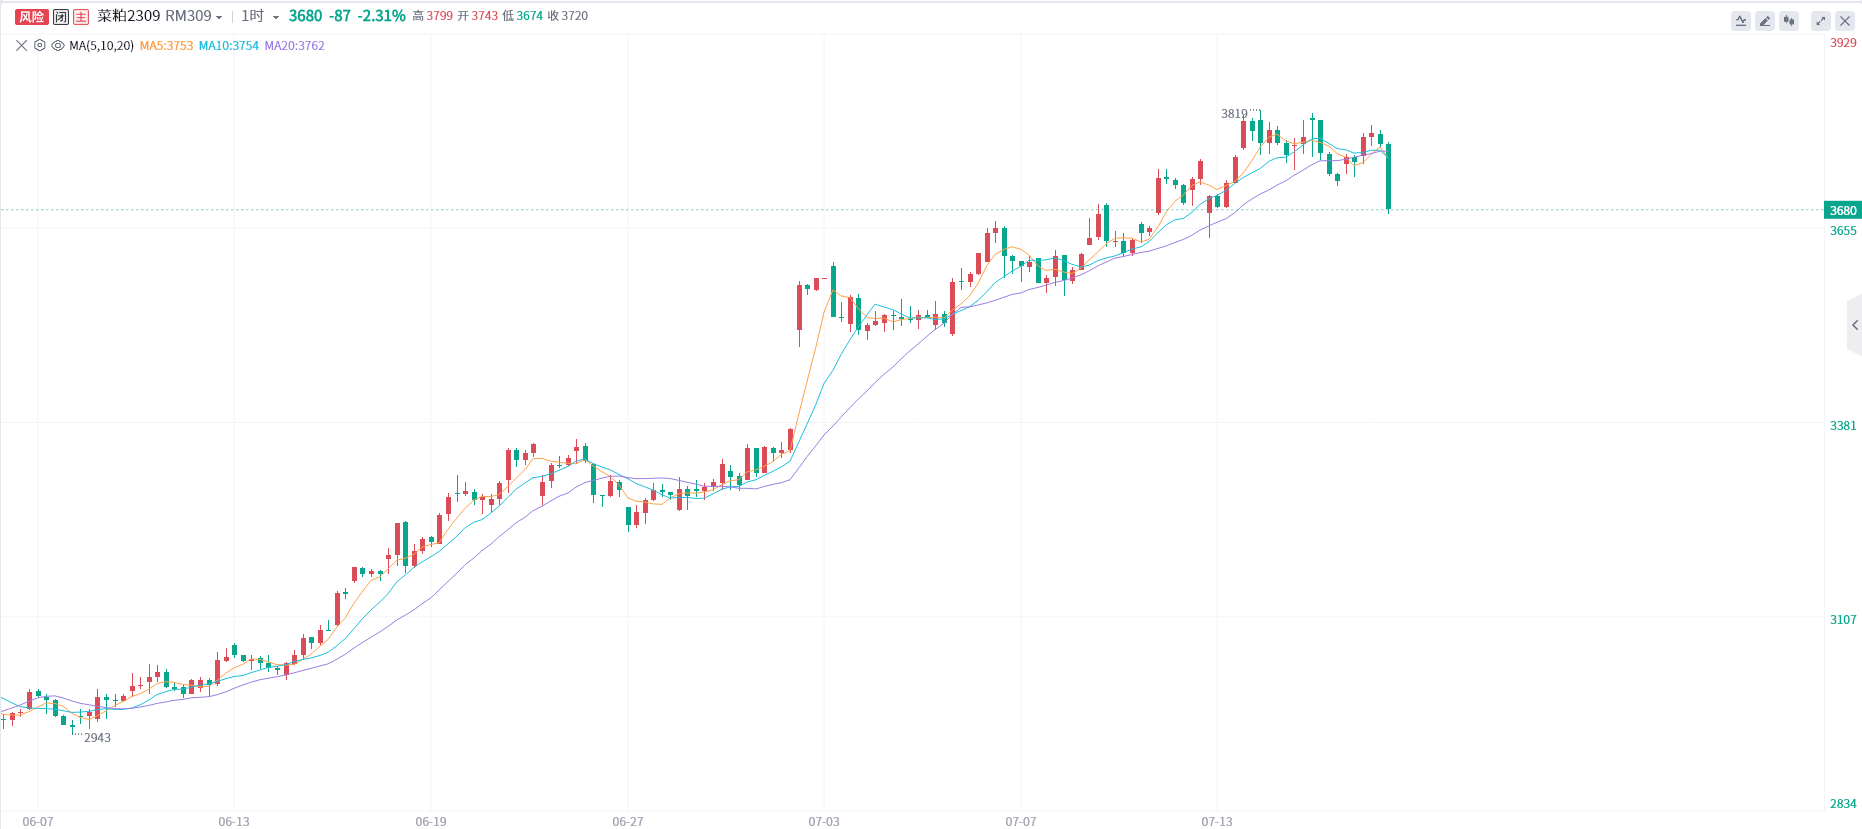Click the orange MA5:3753 value
This screenshot has width=1862, height=829.
click(166, 46)
